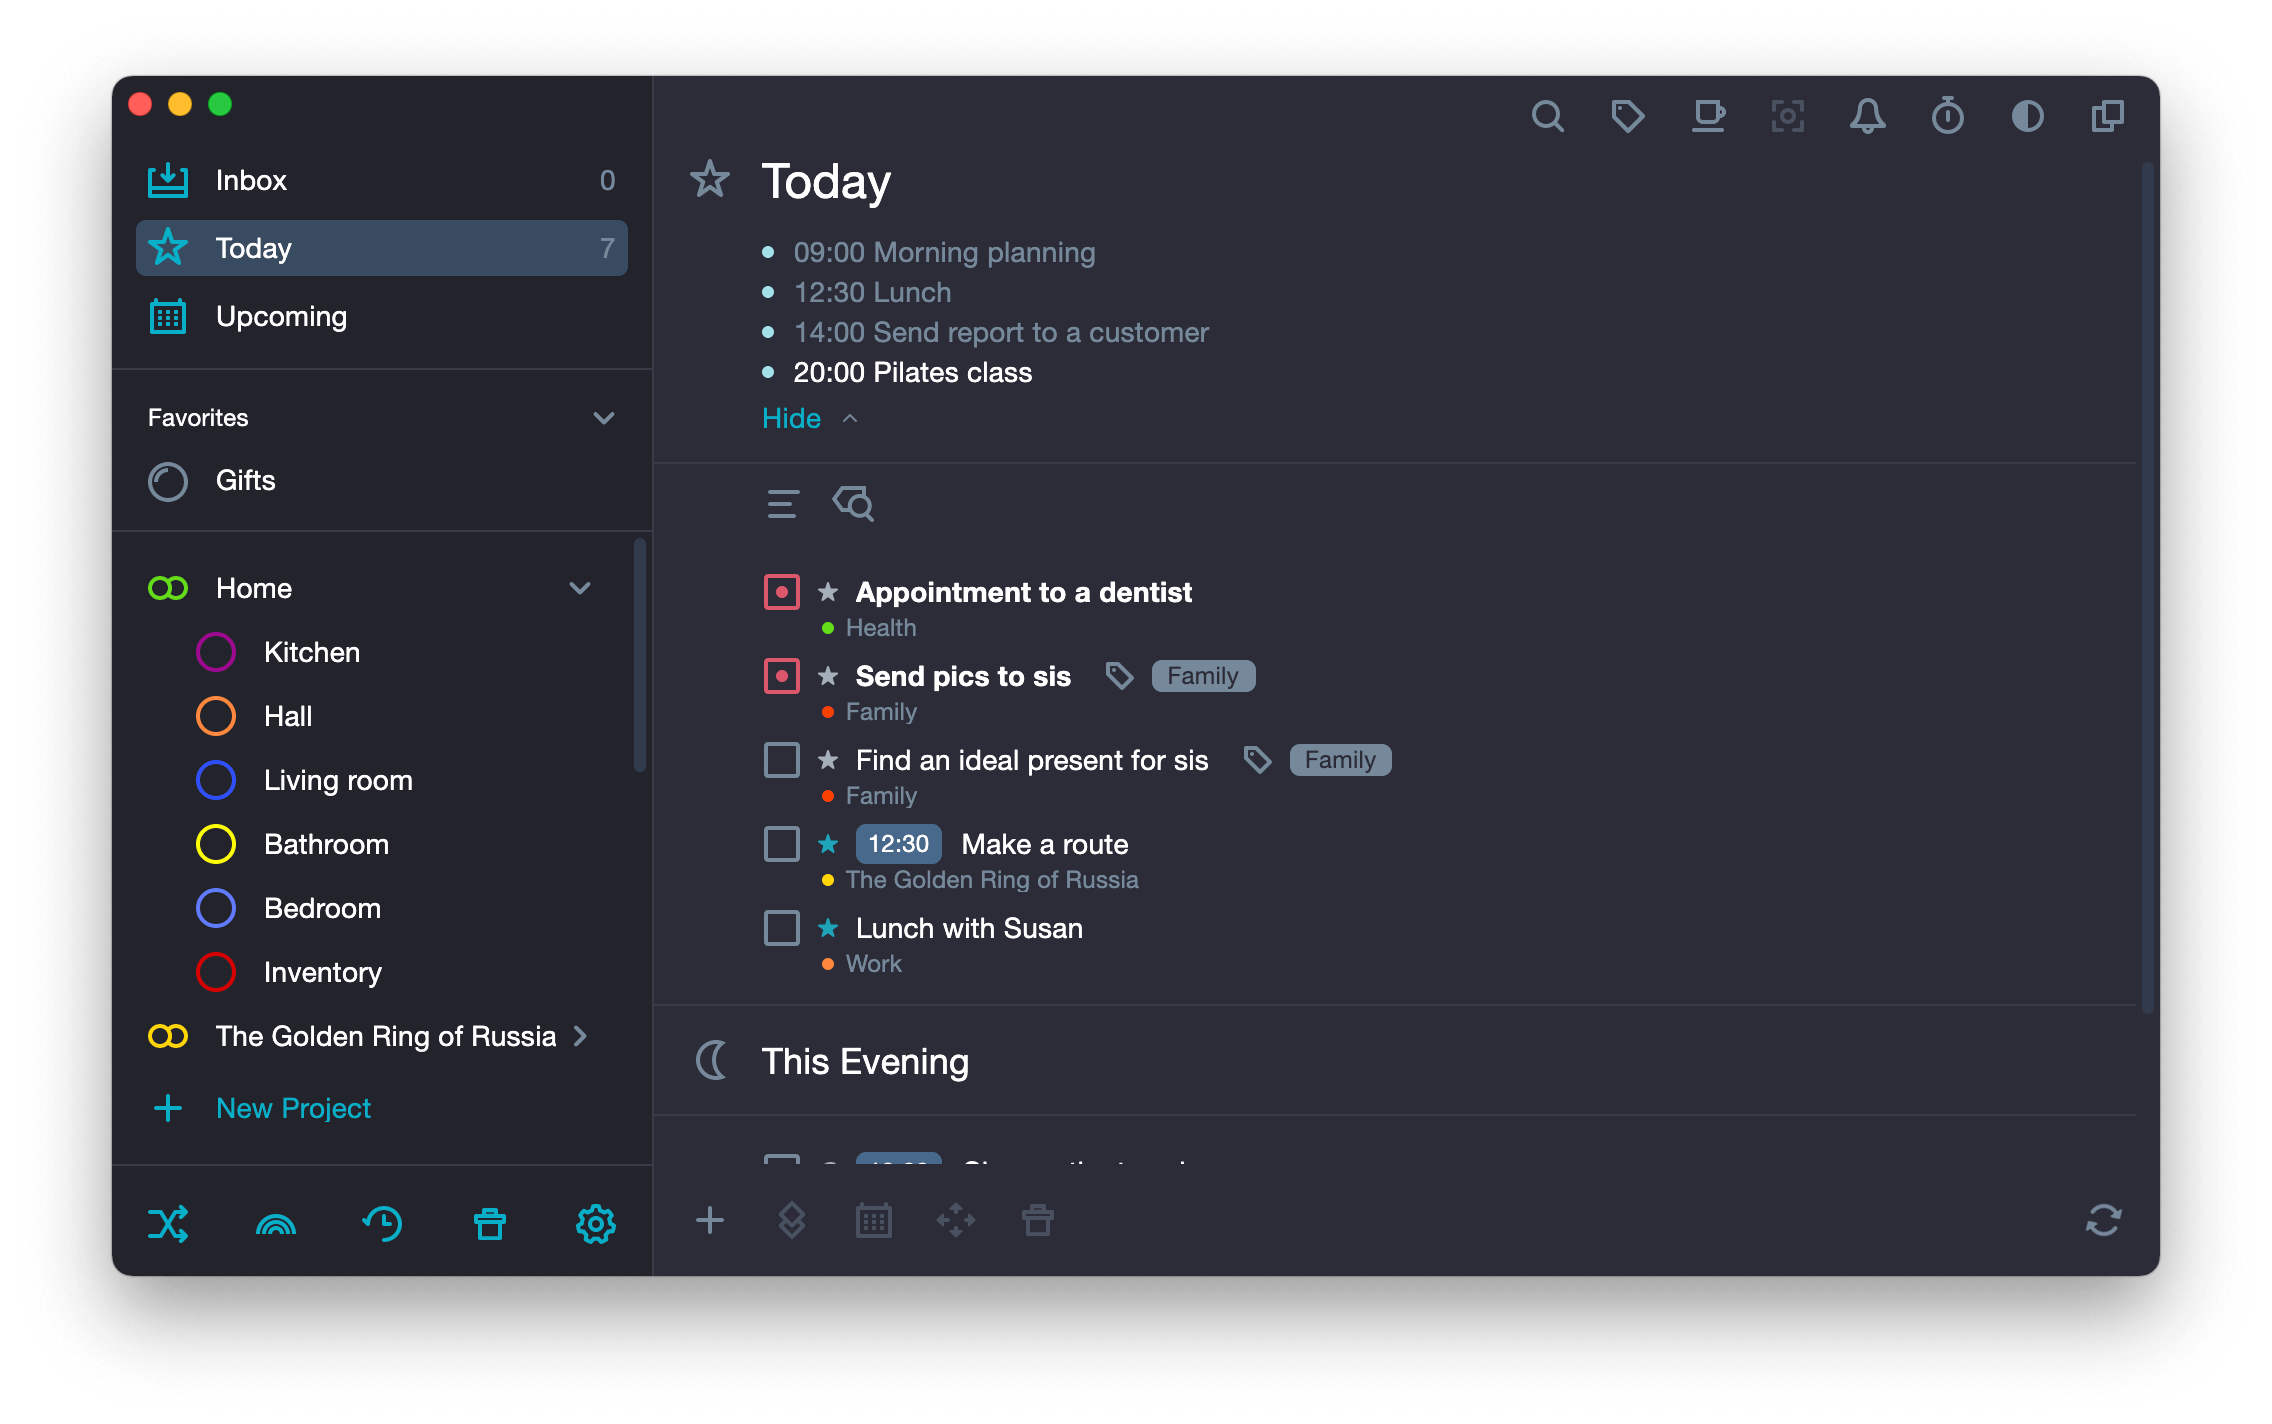This screenshot has width=2272, height=1424.
Task: Collapse the Favorites section chevron
Action: [604, 418]
